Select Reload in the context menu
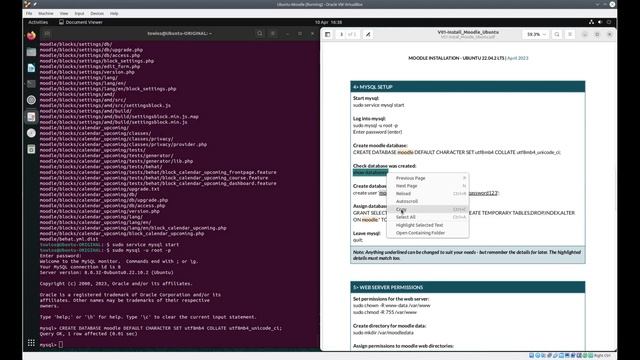 [x=428, y=193]
